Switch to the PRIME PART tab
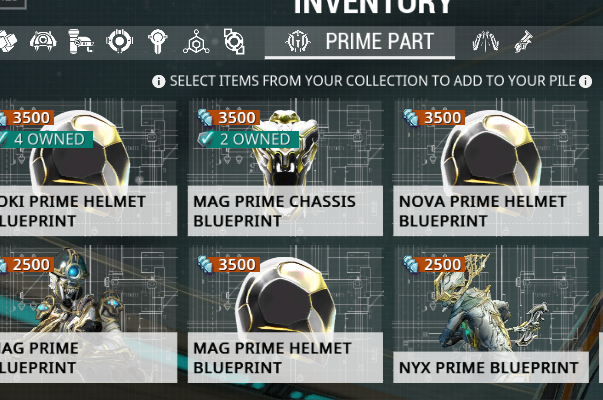 360,42
